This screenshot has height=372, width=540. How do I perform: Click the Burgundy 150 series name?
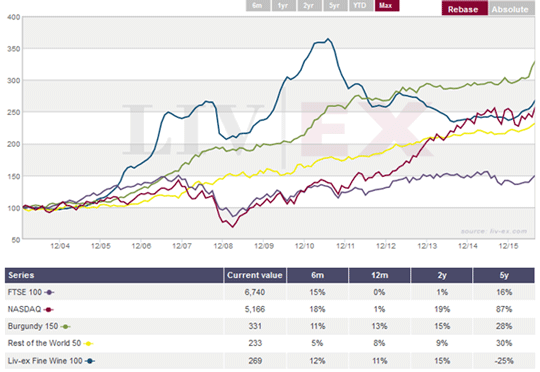(33, 326)
